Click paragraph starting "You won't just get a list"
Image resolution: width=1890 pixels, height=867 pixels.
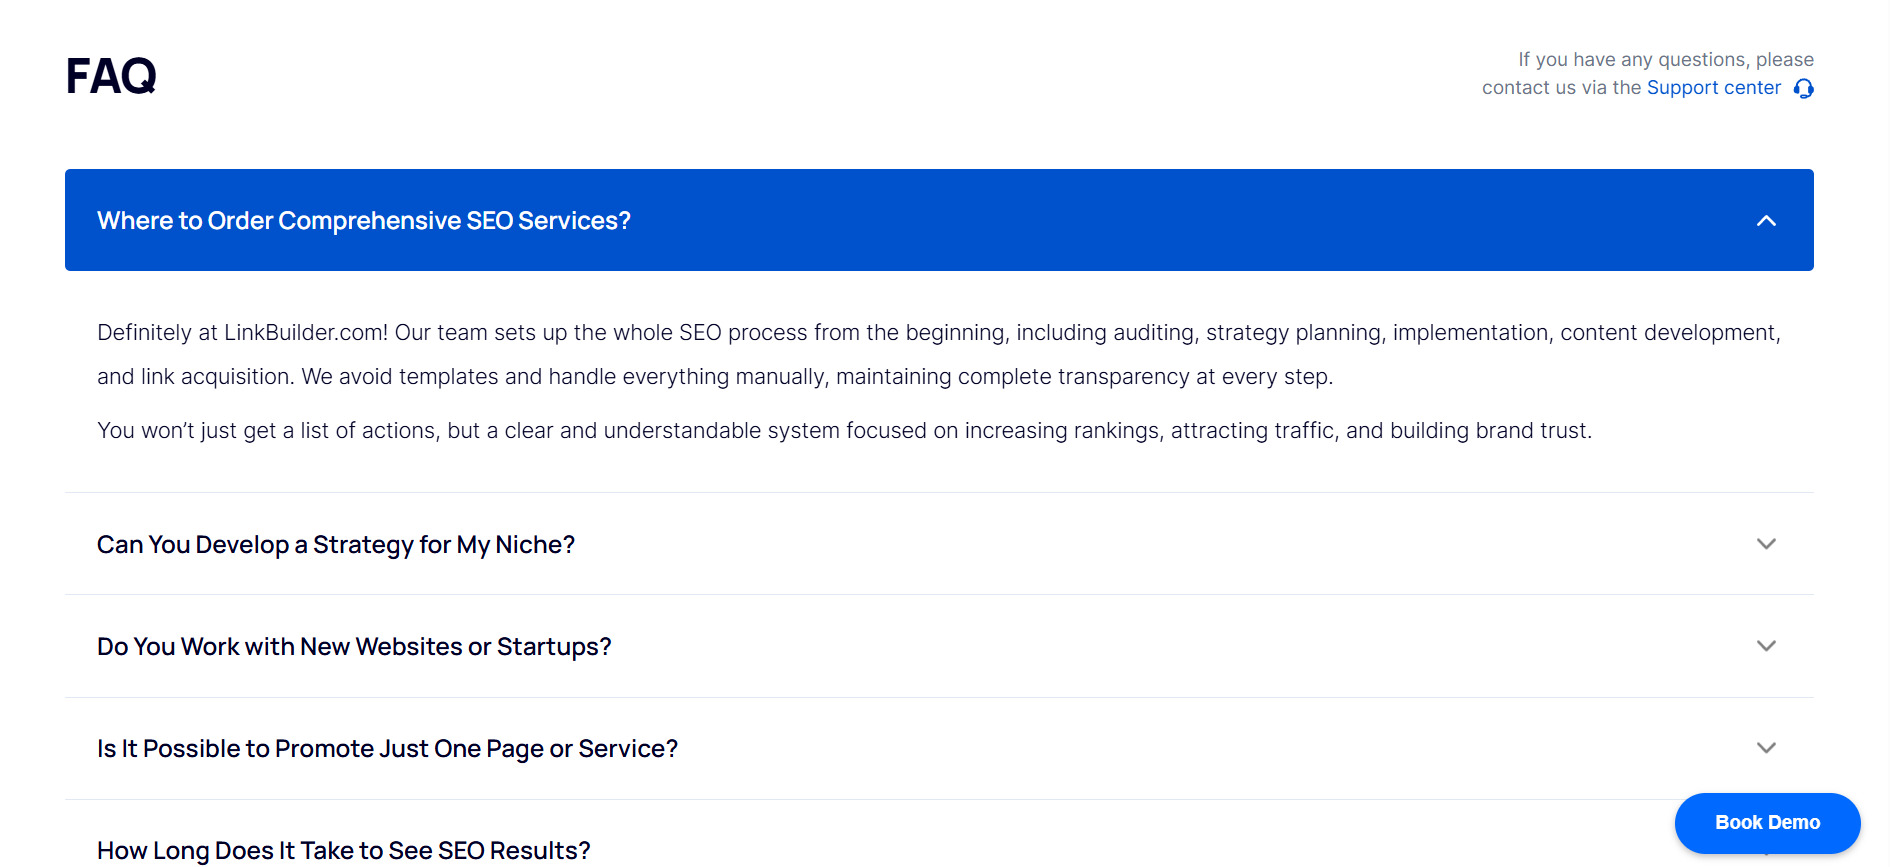point(844,430)
